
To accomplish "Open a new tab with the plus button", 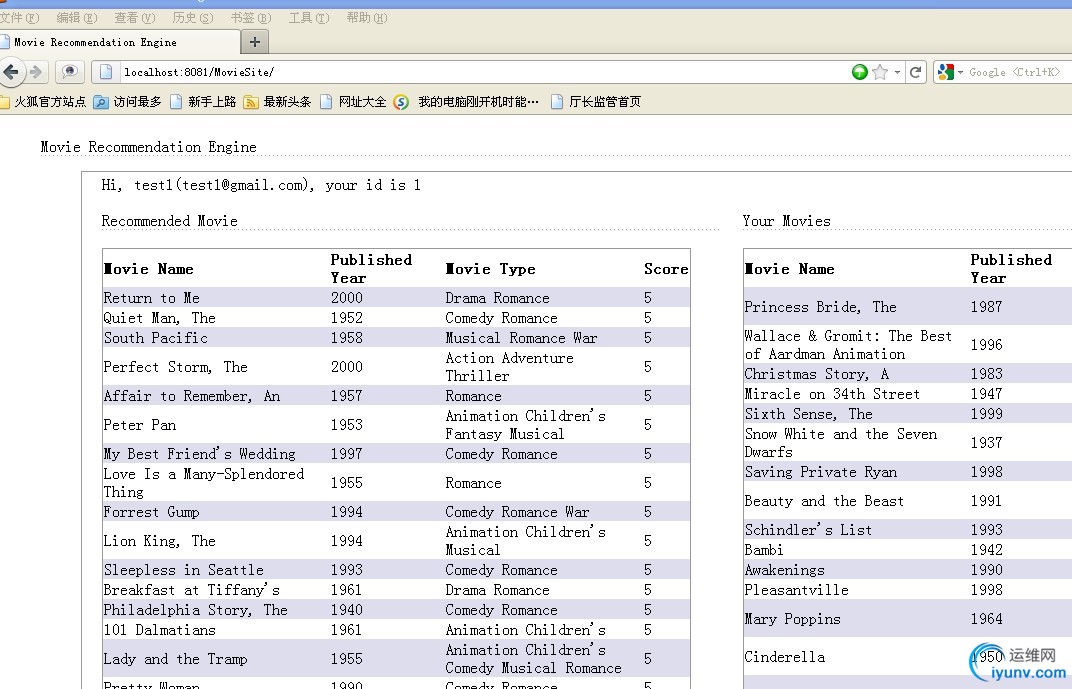I will (x=255, y=42).
